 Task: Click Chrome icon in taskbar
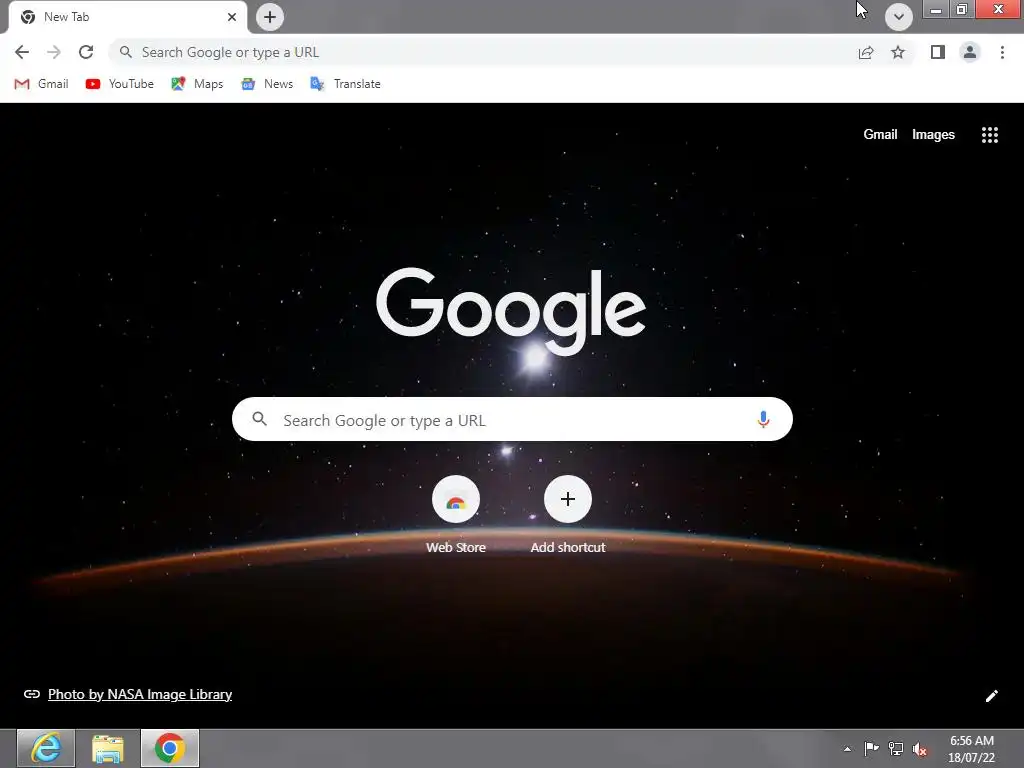pyautogui.click(x=170, y=748)
